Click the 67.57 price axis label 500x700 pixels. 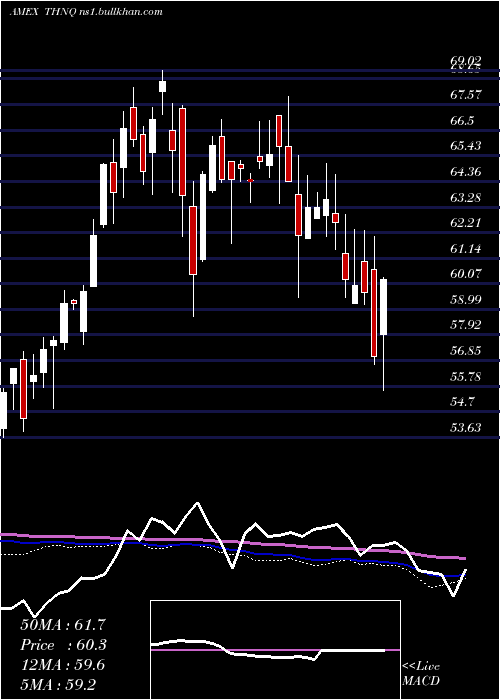(465, 95)
